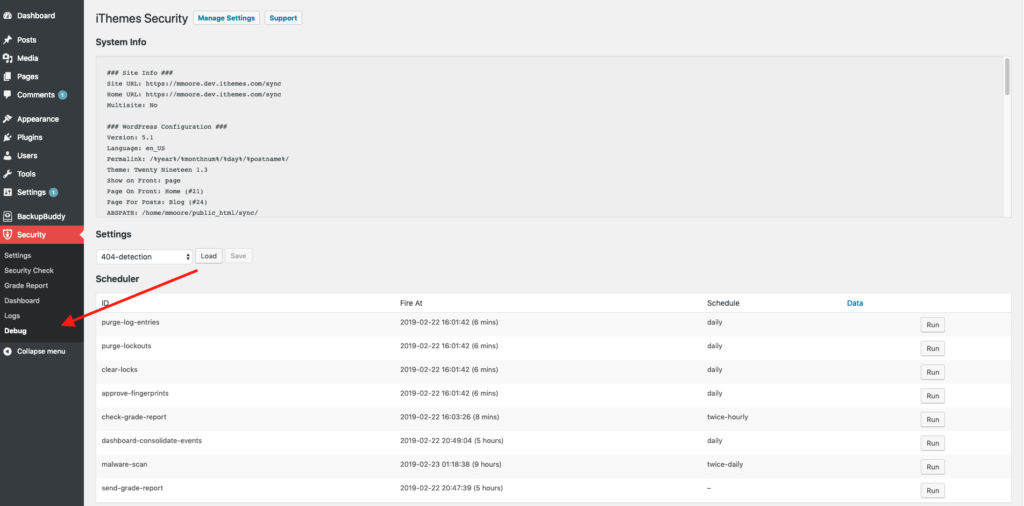The height and width of the screenshot is (506, 1024).
Task: Run the approve-fingerprints job
Action: pos(933,396)
